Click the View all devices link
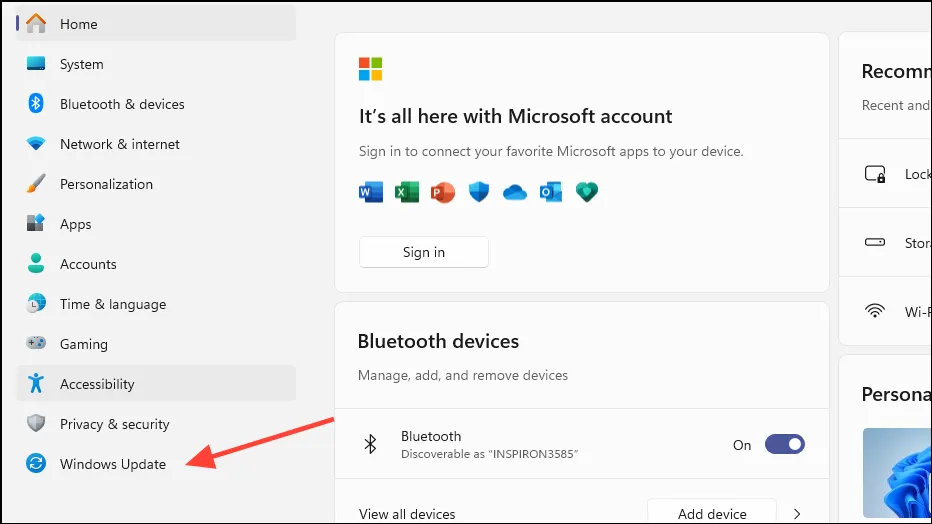This screenshot has width=932, height=524. (407, 514)
